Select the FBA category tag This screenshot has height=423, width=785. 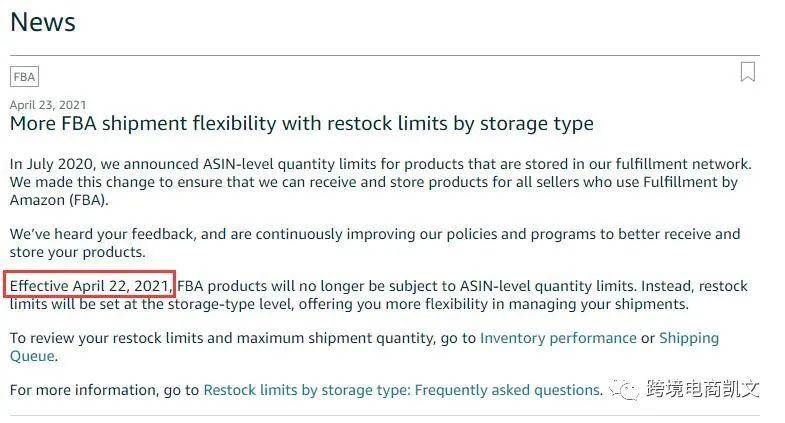(24, 77)
